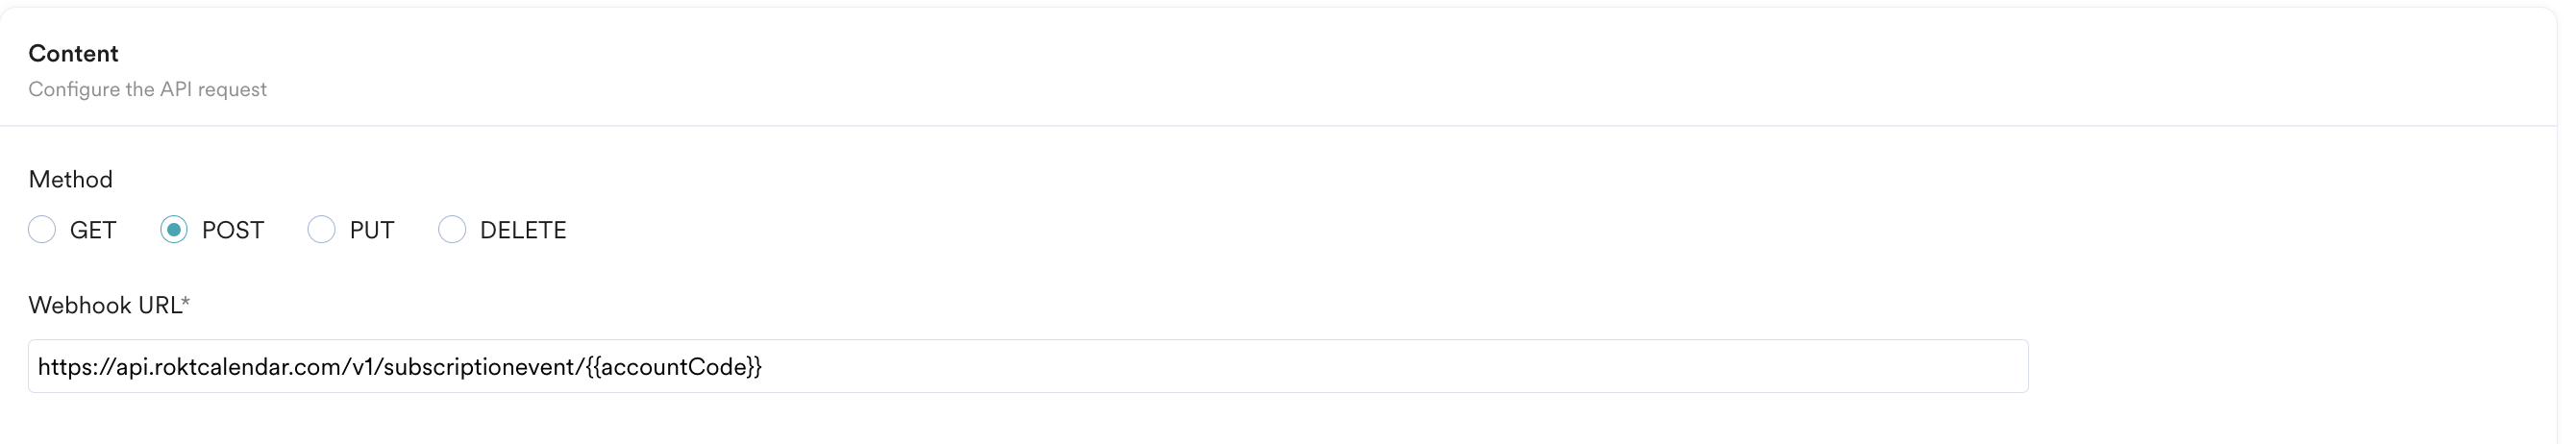This screenshot has width=2576, height=444.
Task: Click the Content section heading
Action: coord(73,53)
